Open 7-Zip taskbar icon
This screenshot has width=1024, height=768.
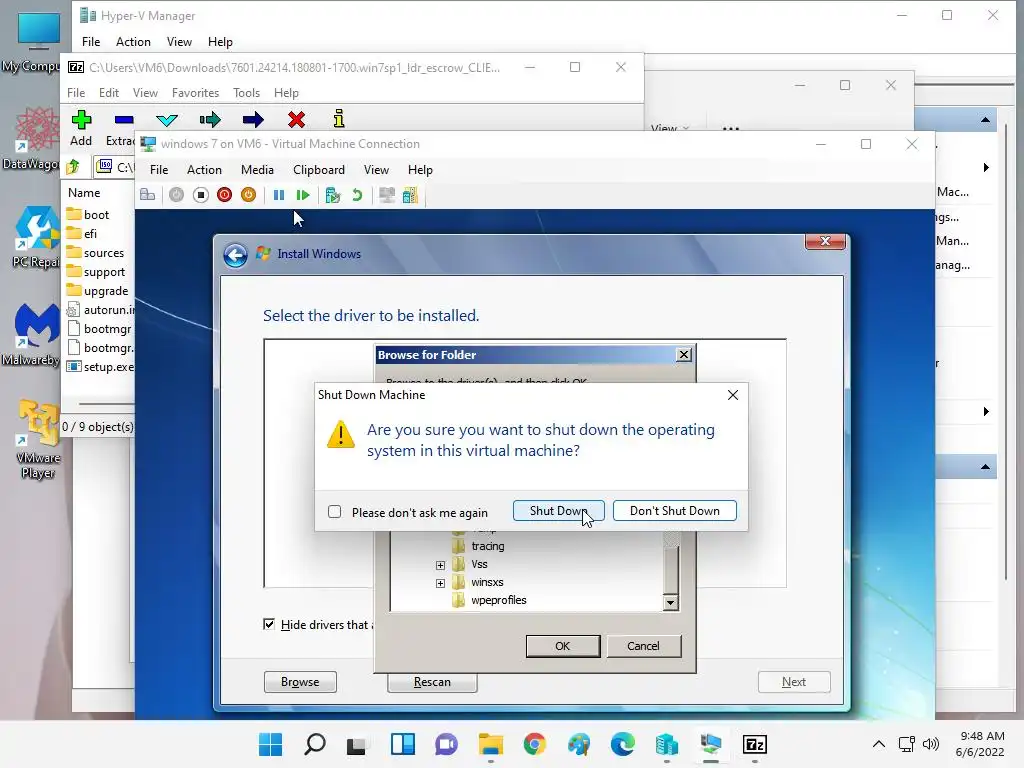click(754, 744)
